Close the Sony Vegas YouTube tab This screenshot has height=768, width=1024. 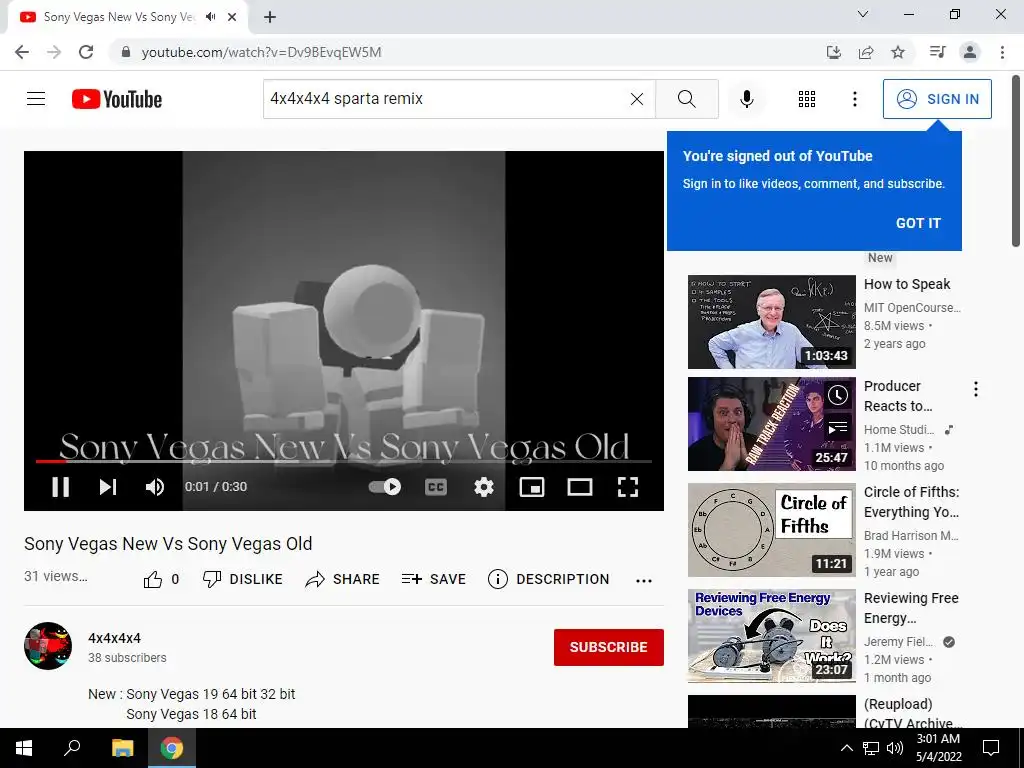click(232, 17)
